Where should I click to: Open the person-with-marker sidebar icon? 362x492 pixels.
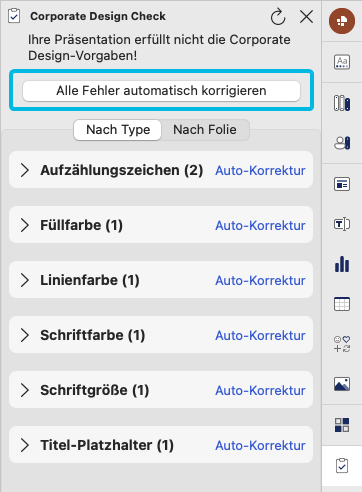342,143
